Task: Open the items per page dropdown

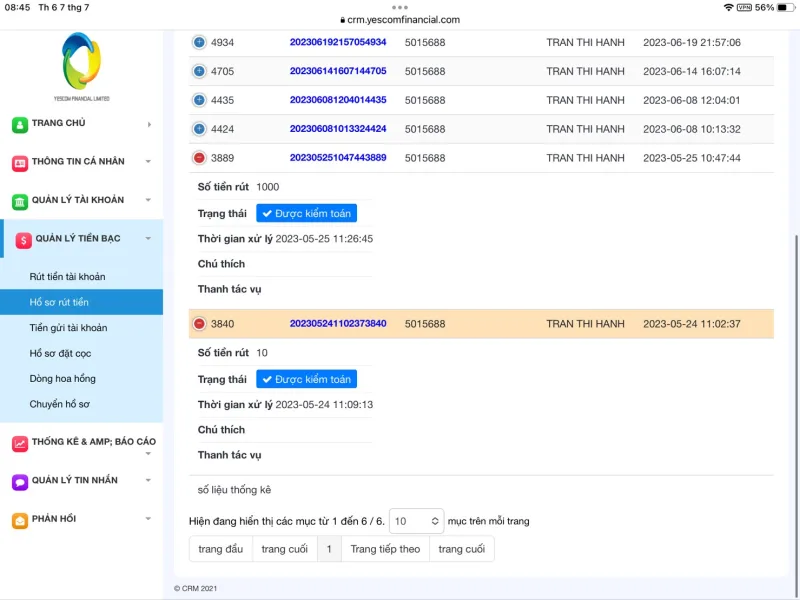Action: point(416,521)
